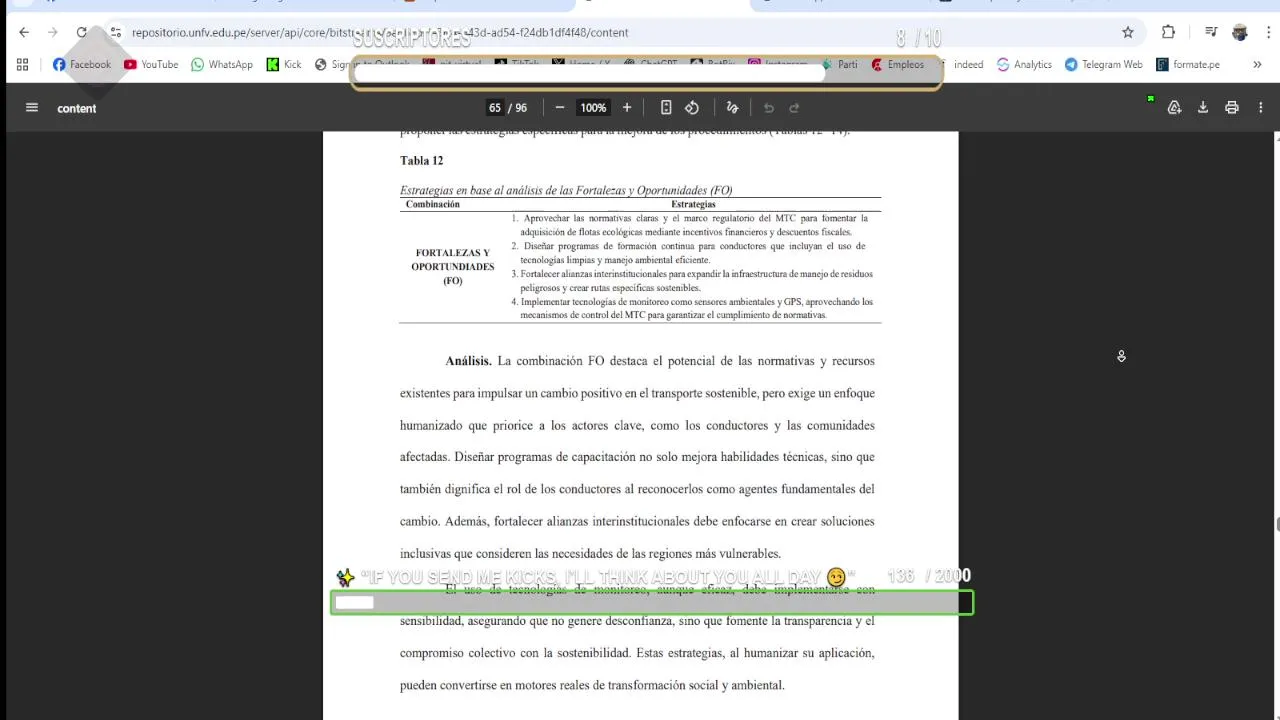Bookmark this page with the star
Image resolution: width=1280 pixels, height=720 pixels.
(1128, 32)
